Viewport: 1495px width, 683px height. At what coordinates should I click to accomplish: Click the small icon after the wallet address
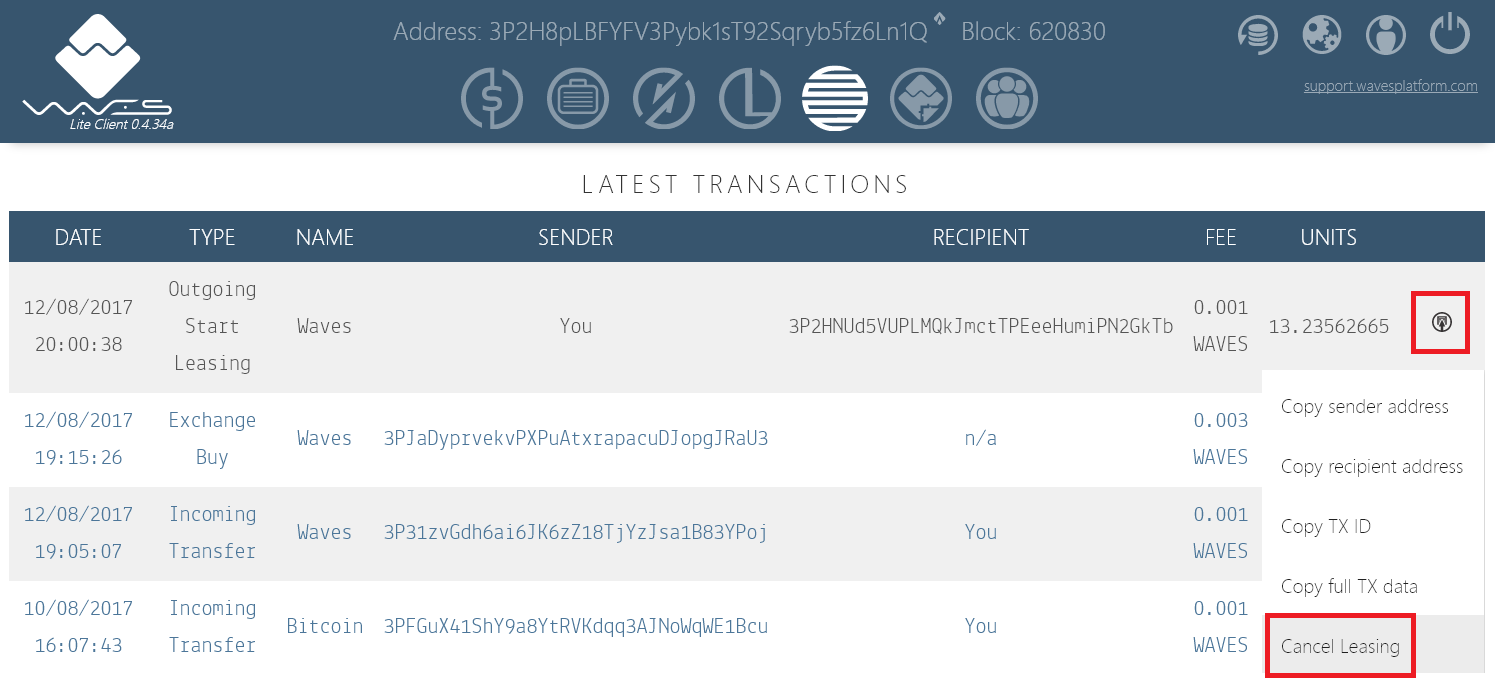click(x=939, y=19)
